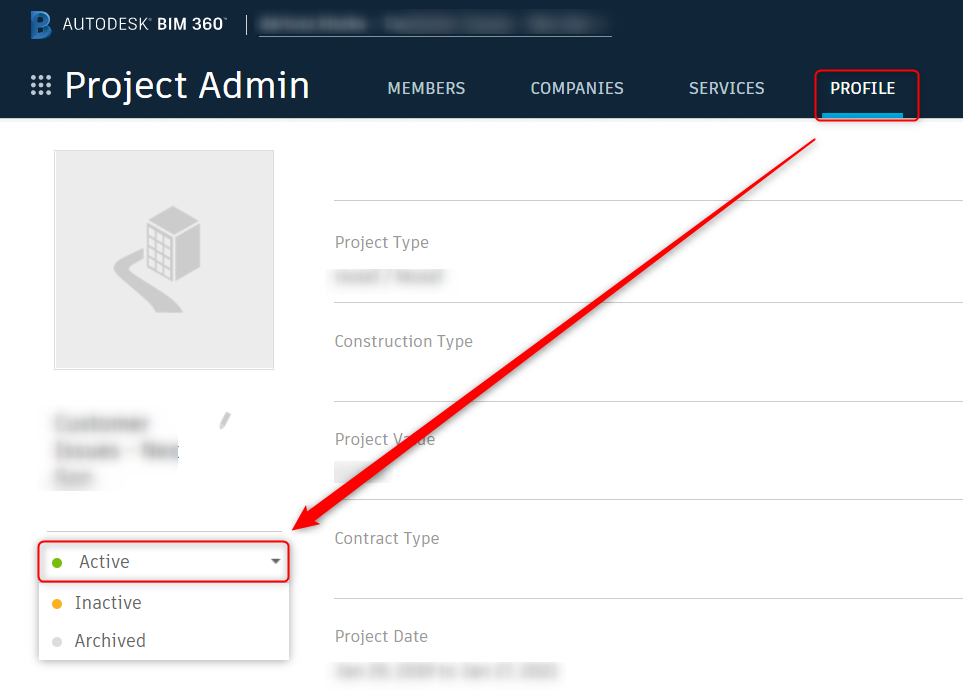This screenshot has width=963, height=695.
Task: Navigate to the SERVICES tab
Action: [726, 88]
